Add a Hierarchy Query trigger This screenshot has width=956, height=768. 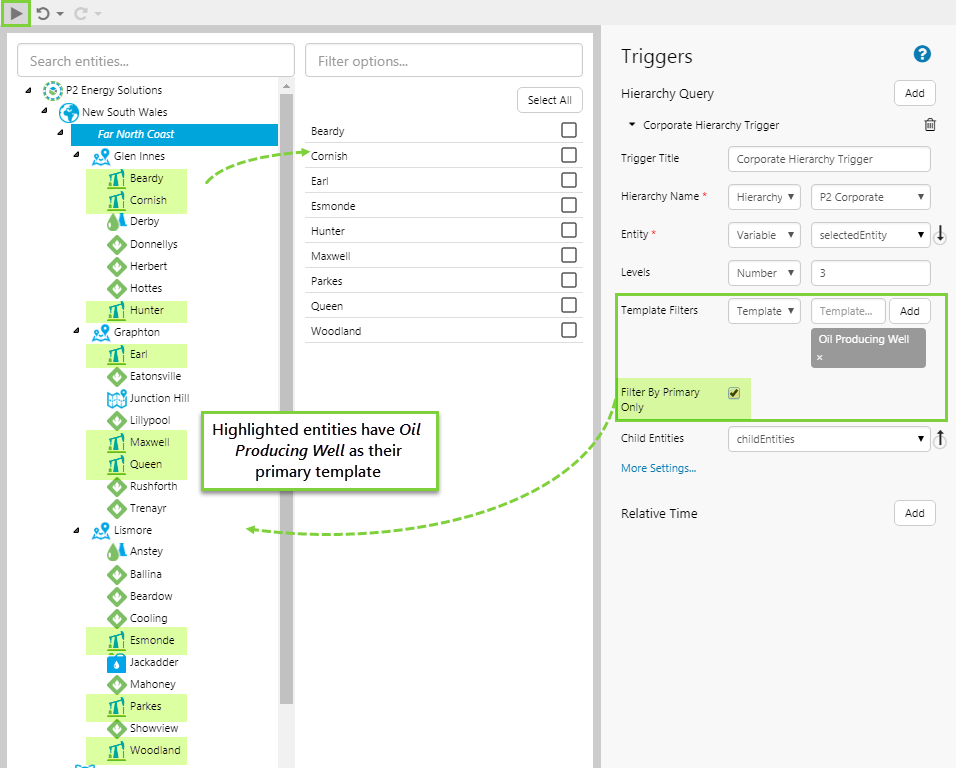click(x=915, y=93)
